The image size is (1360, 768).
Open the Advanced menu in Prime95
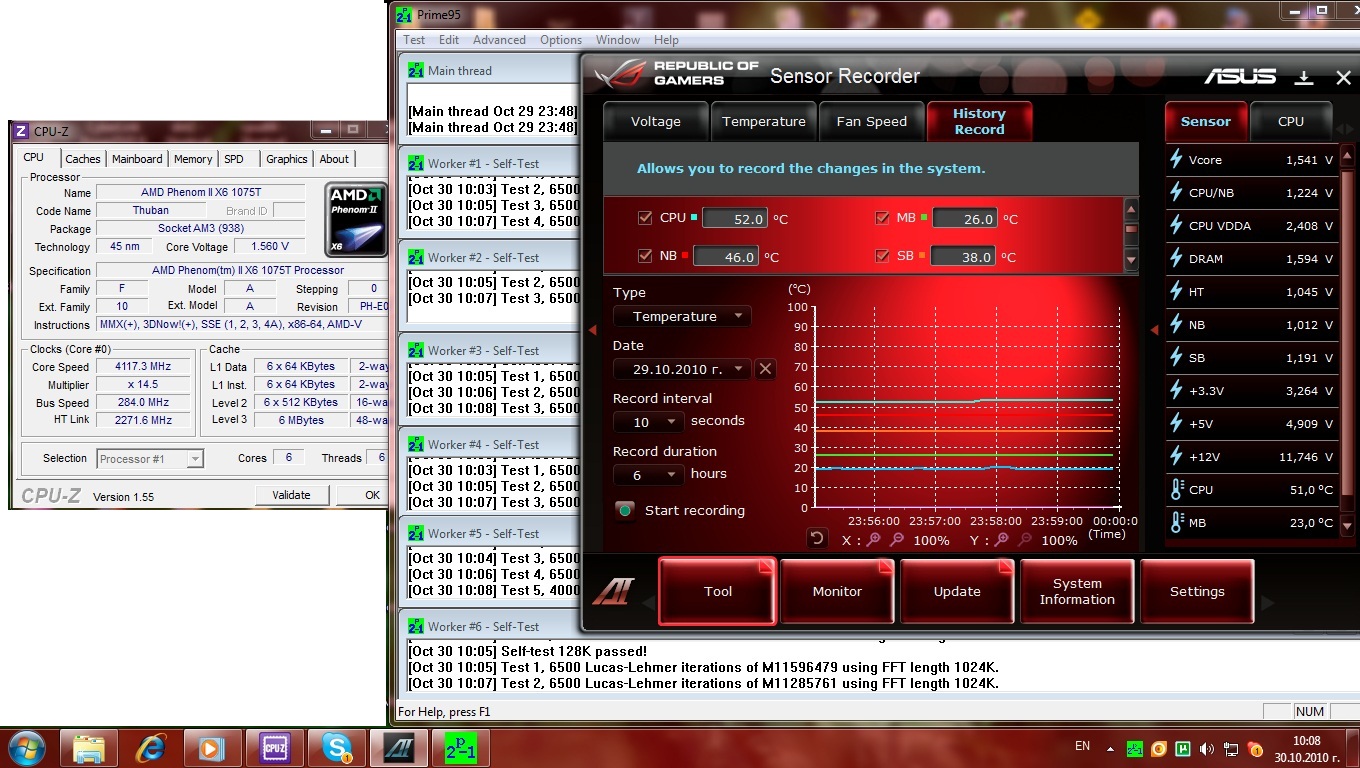coord(499,40)
